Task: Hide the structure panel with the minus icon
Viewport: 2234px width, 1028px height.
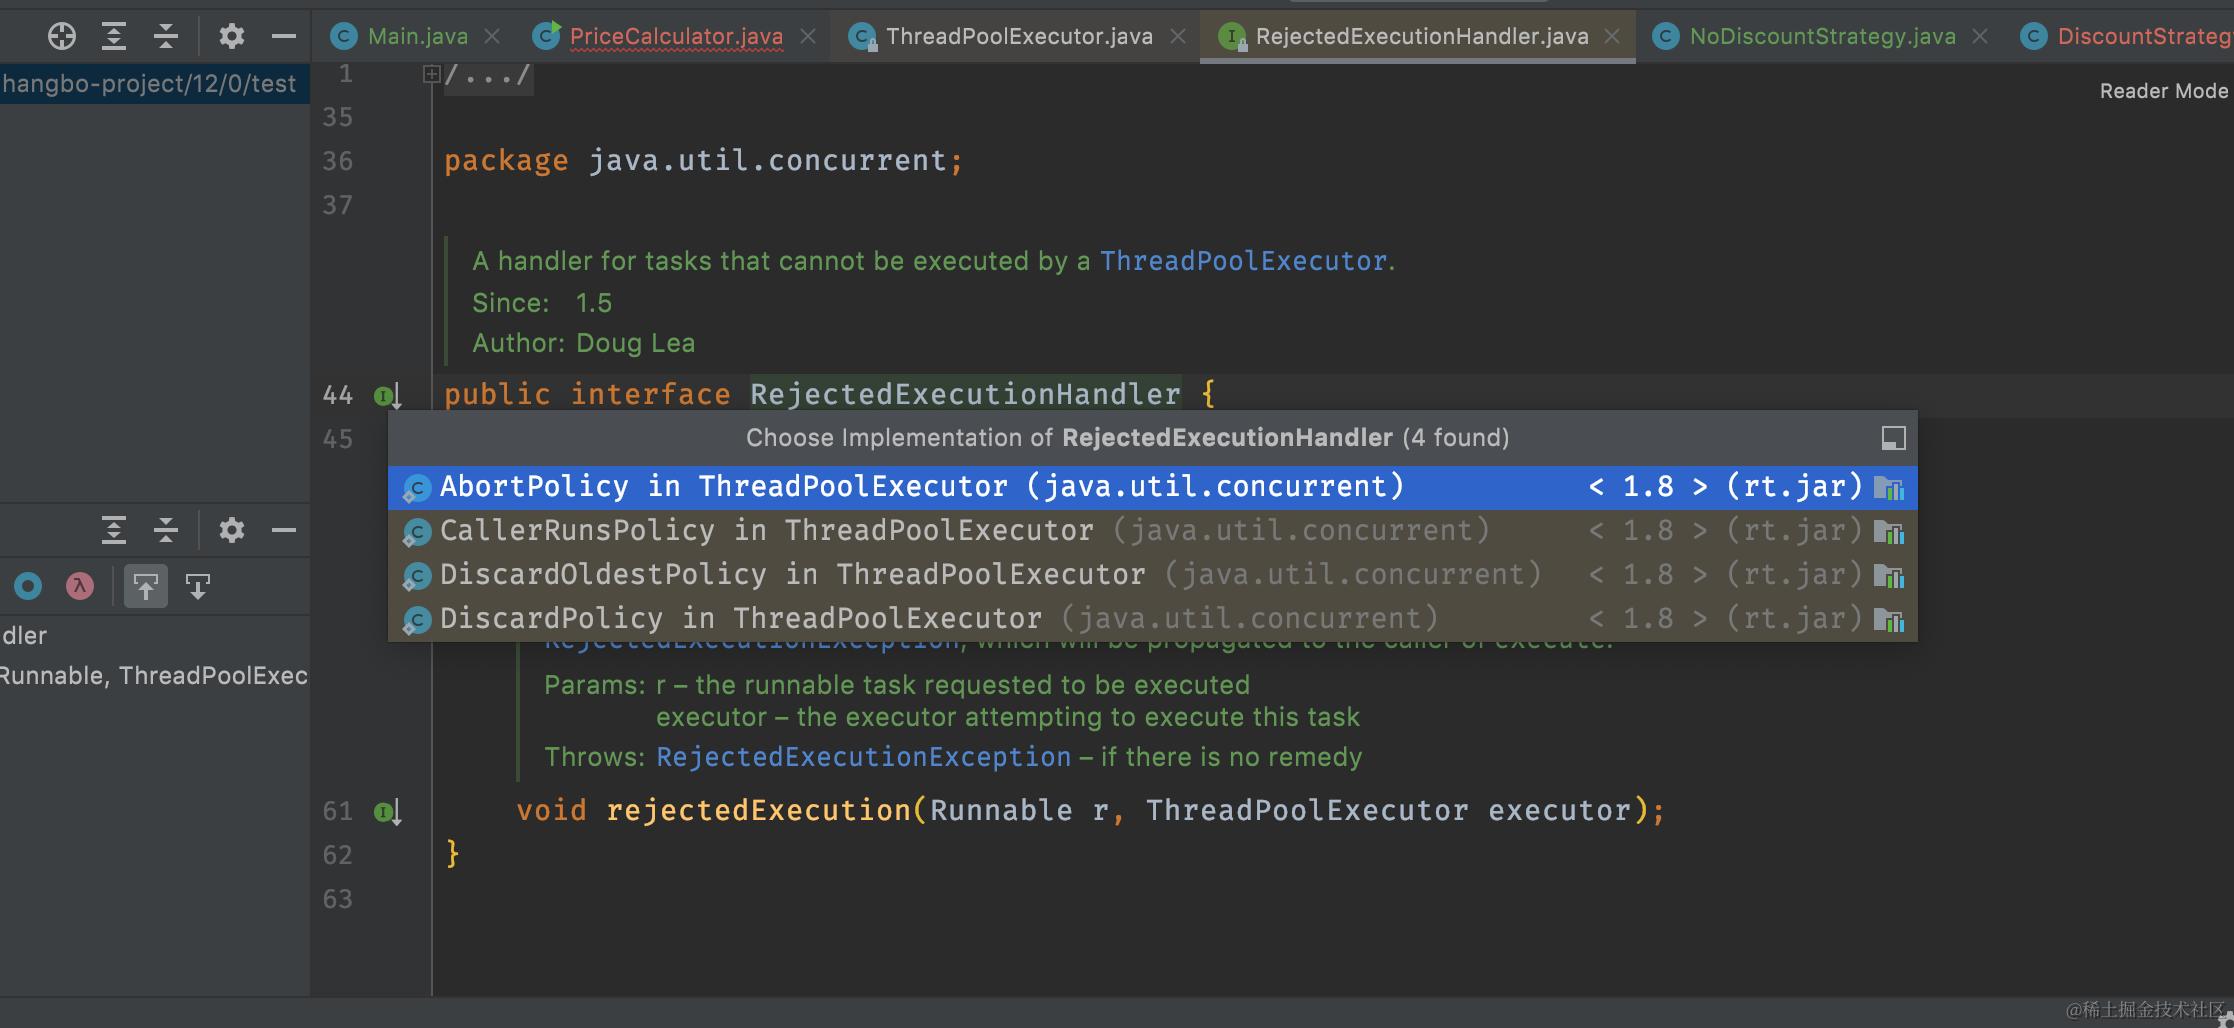Action: pos(284,530)
